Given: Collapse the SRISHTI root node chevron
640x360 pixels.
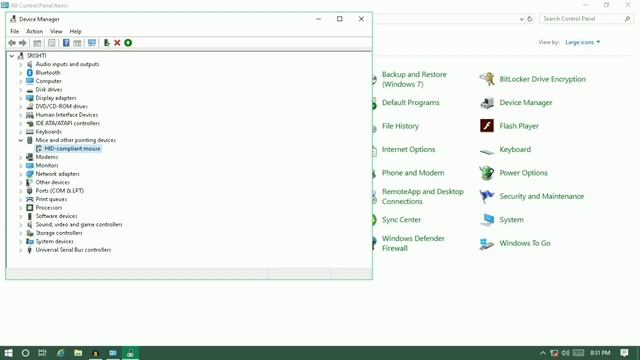Looking at the screenshot, I should point(12,56).
